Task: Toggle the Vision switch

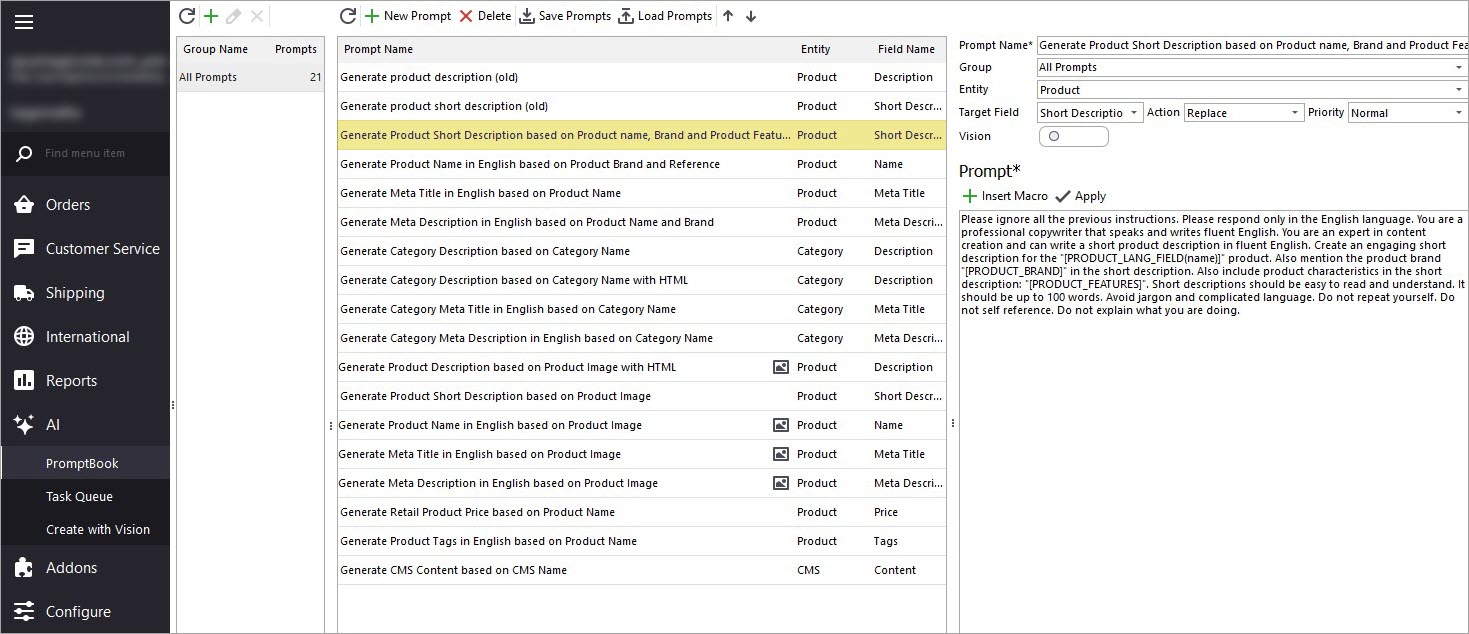Action: pyautogui.click(x=1074, y=136)
